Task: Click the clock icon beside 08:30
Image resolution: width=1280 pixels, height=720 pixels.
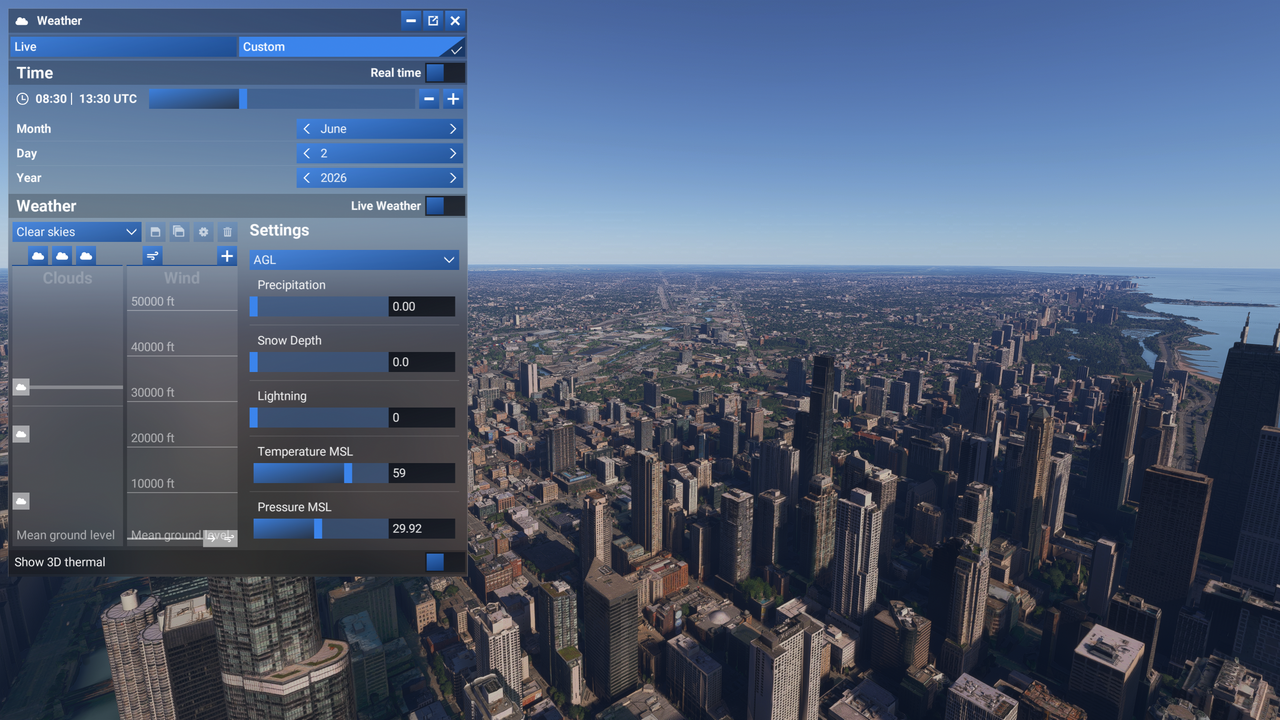Action: [23, 99]
